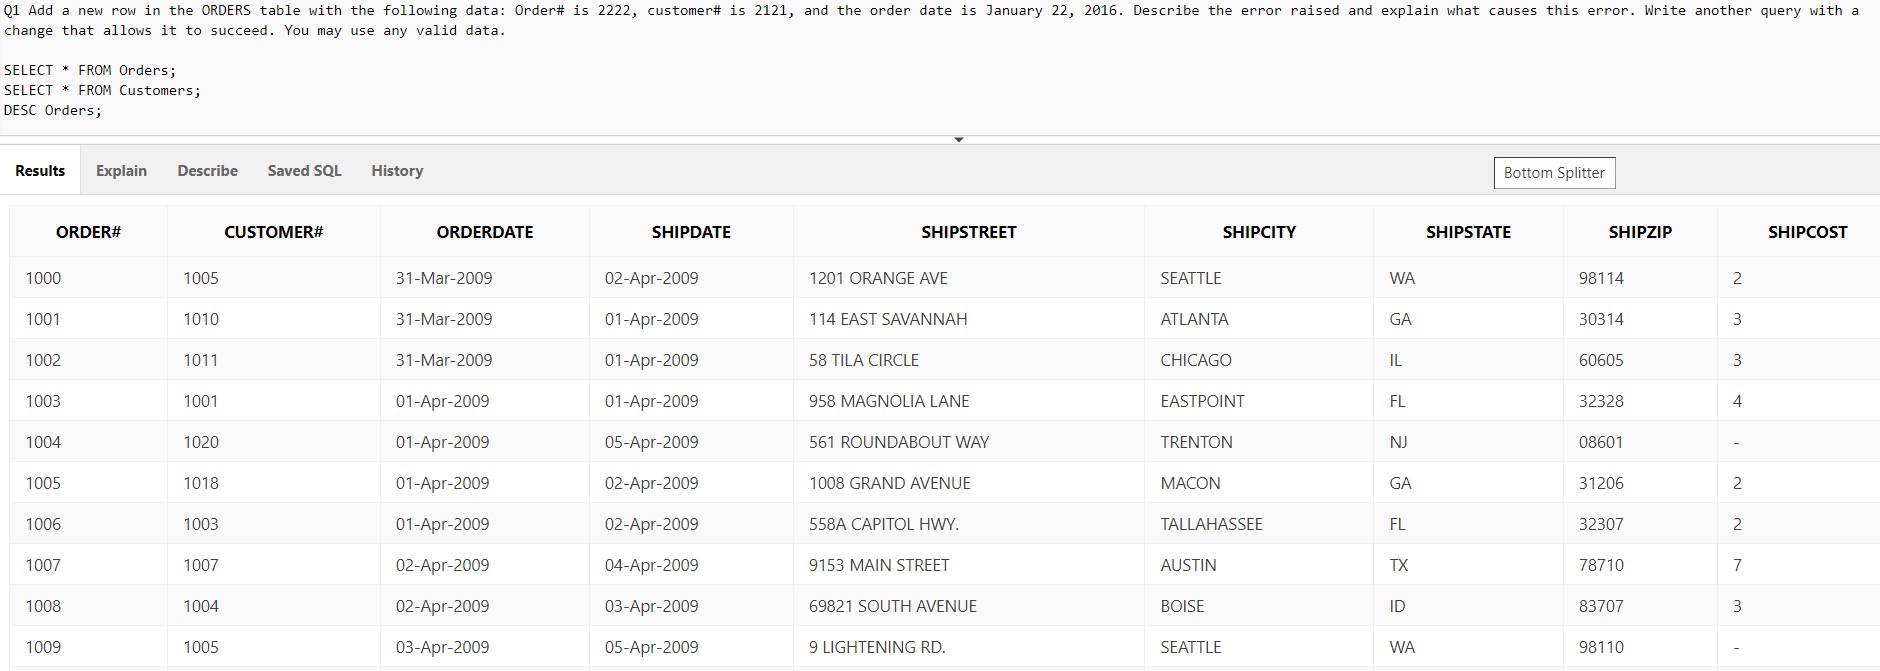Screen dimensions: 1880x671
Task: Select the TRENTON ship city cell
Action: pyautogui.click(x=1197, y=441)
